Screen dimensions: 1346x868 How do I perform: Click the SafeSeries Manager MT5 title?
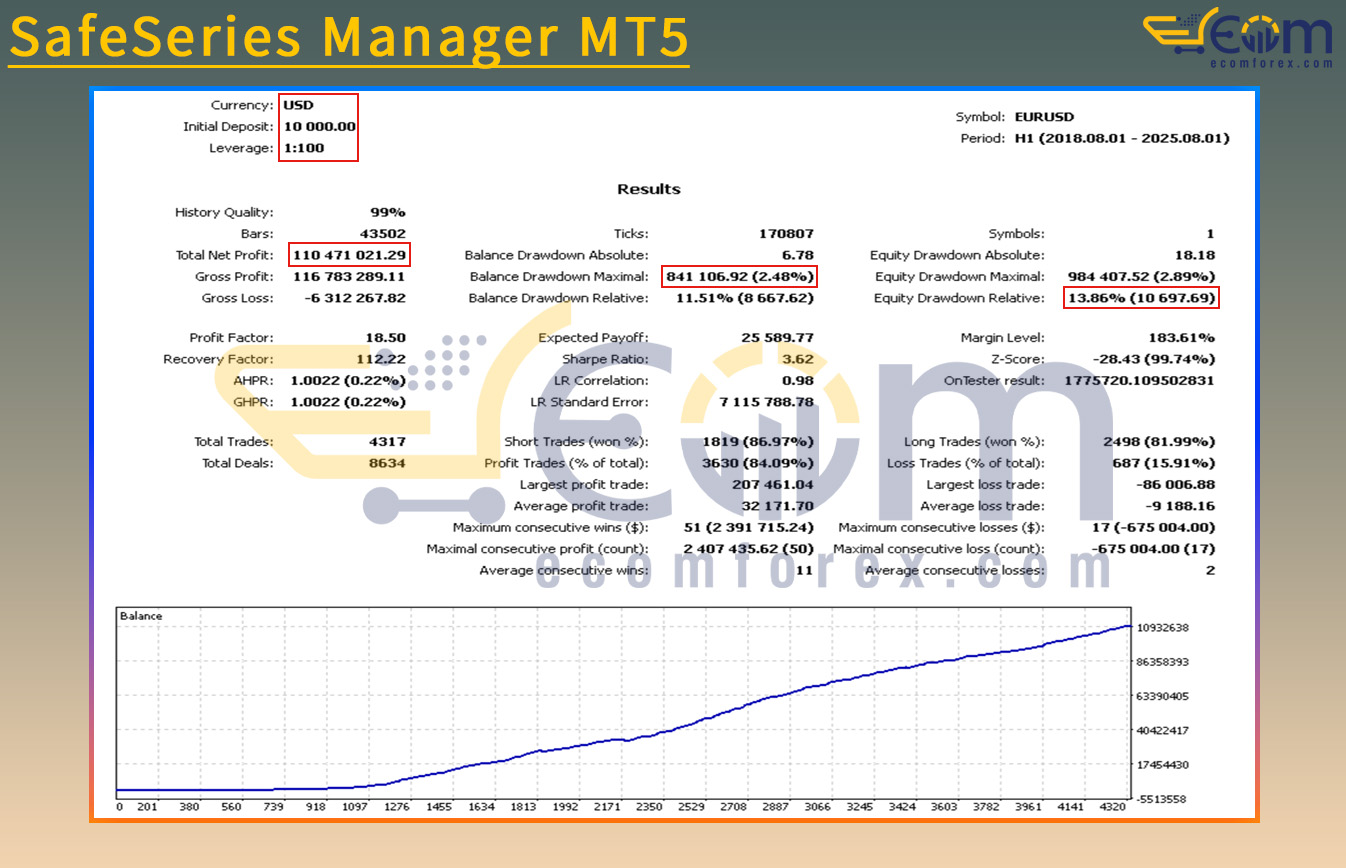[x=349, y=37]
